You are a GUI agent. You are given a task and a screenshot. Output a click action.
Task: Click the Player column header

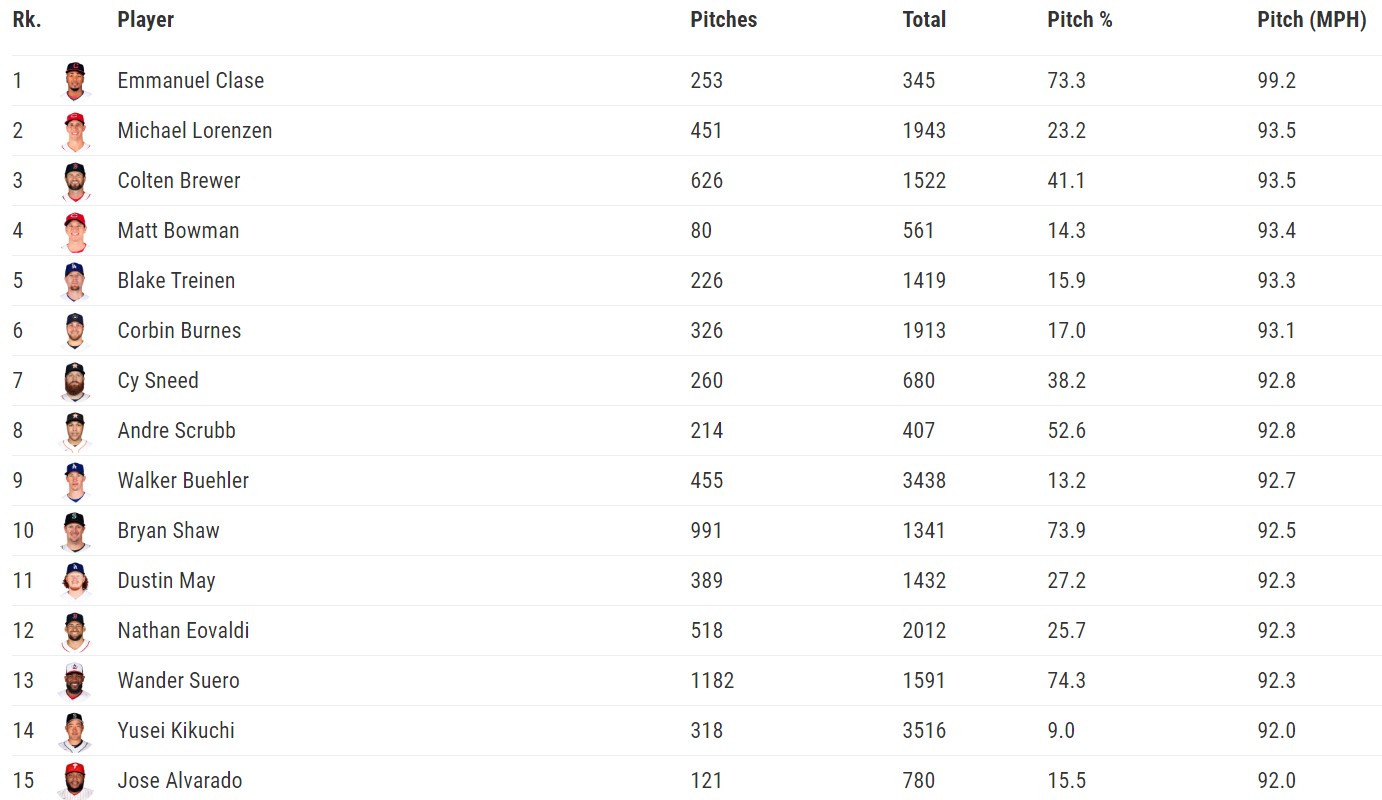pos(146,20)
